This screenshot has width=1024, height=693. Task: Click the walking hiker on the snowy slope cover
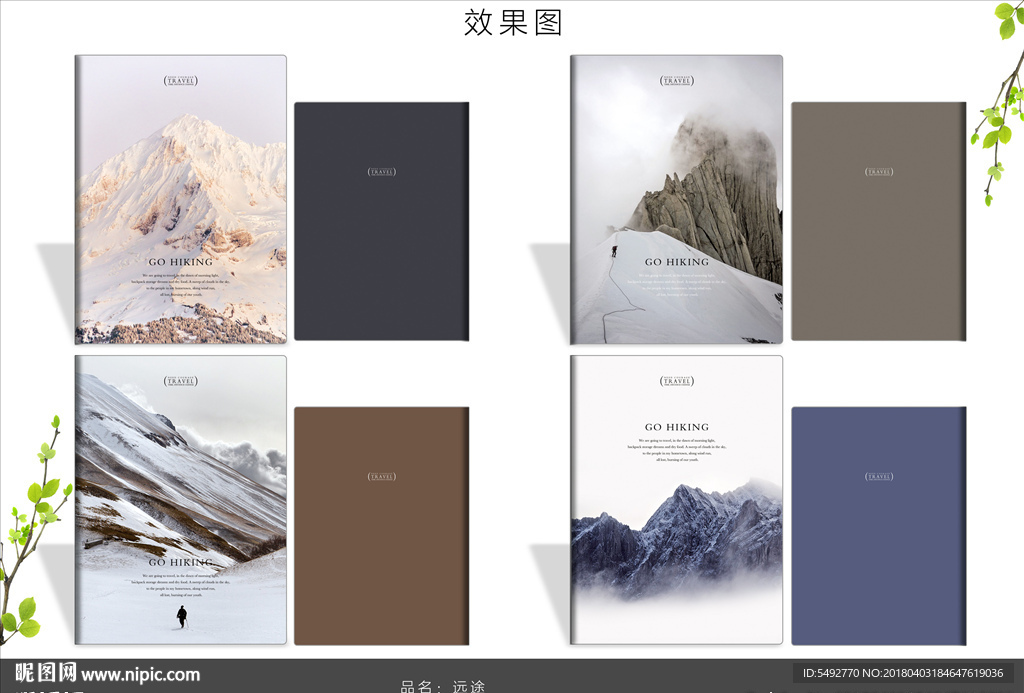[182, 617]
